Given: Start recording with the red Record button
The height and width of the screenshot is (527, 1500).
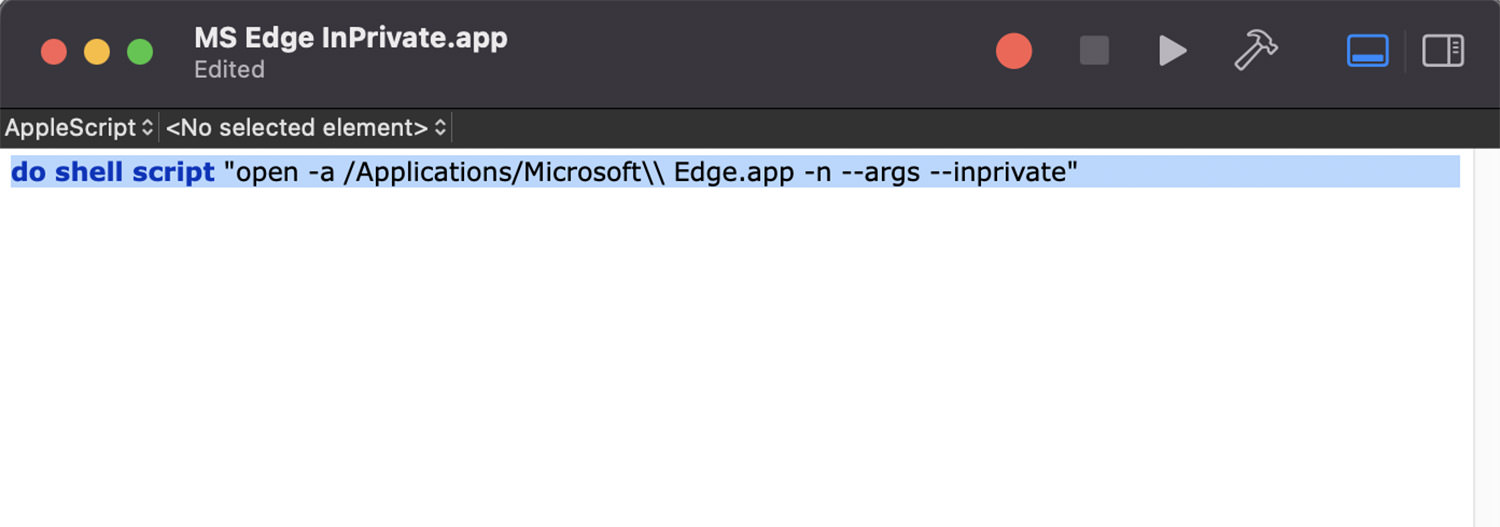Looking at the screenshot, I should pos(1013,51).
